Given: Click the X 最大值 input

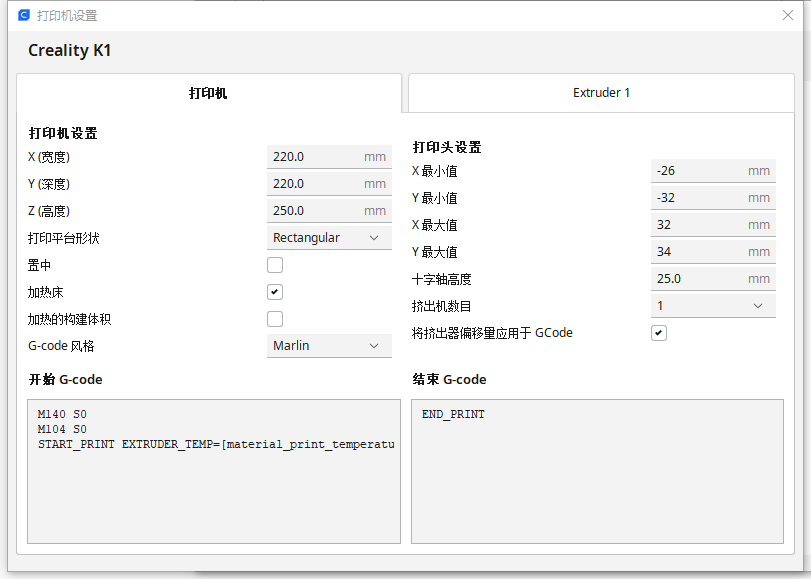Looking at the screenshot, I should pyautogui.click(x=713, y=225).
